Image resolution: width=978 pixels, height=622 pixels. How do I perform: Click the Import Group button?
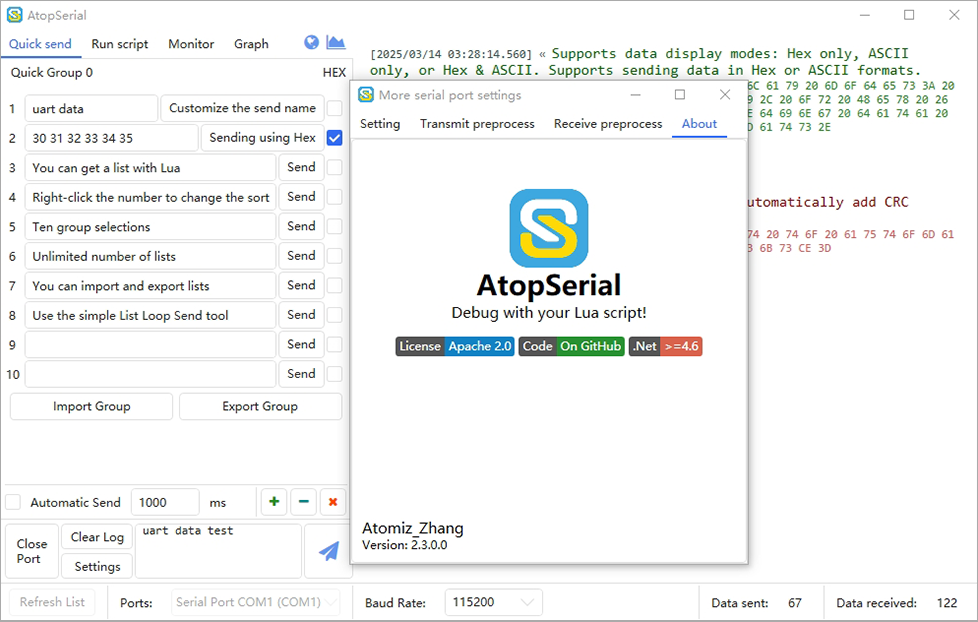(x=91, y=406)
